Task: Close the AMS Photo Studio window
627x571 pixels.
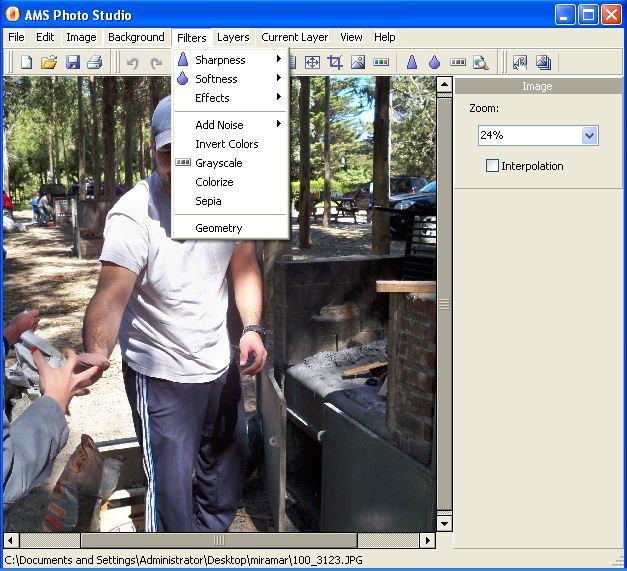Action: click(612, 15)
